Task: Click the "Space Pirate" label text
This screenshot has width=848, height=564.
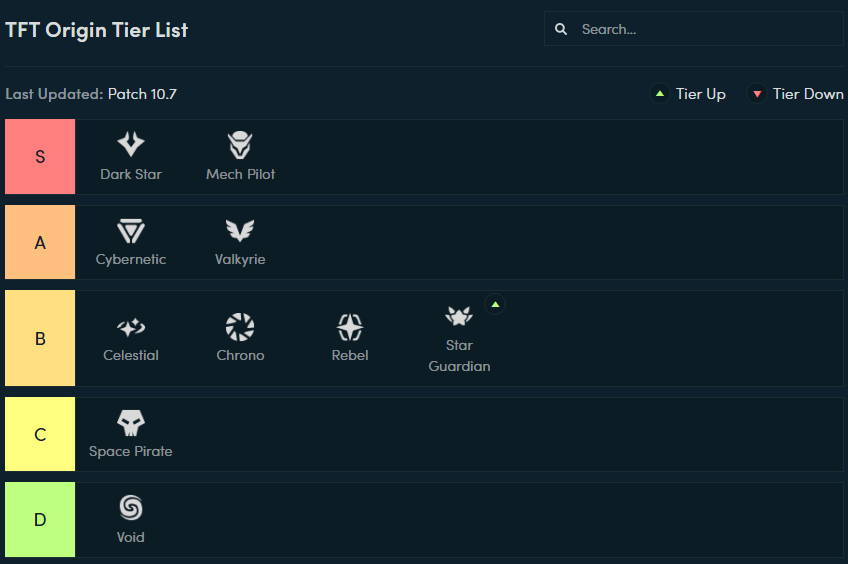Action: [x=131, y=451]
